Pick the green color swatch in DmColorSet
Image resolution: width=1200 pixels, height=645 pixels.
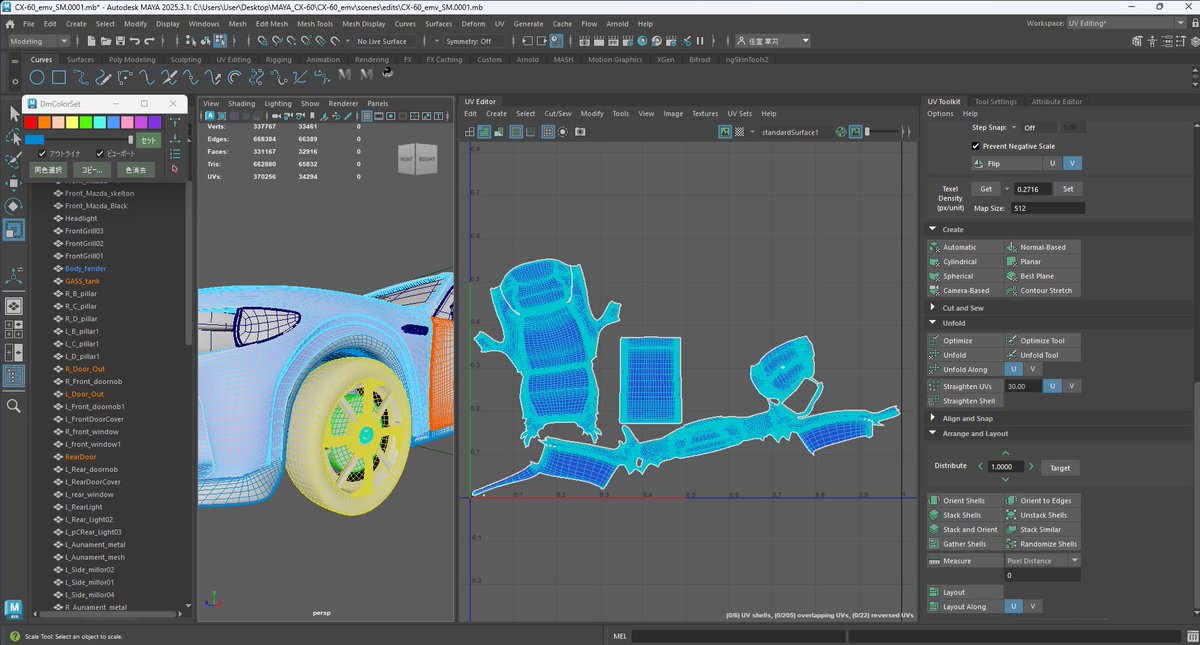coord(86,122)
